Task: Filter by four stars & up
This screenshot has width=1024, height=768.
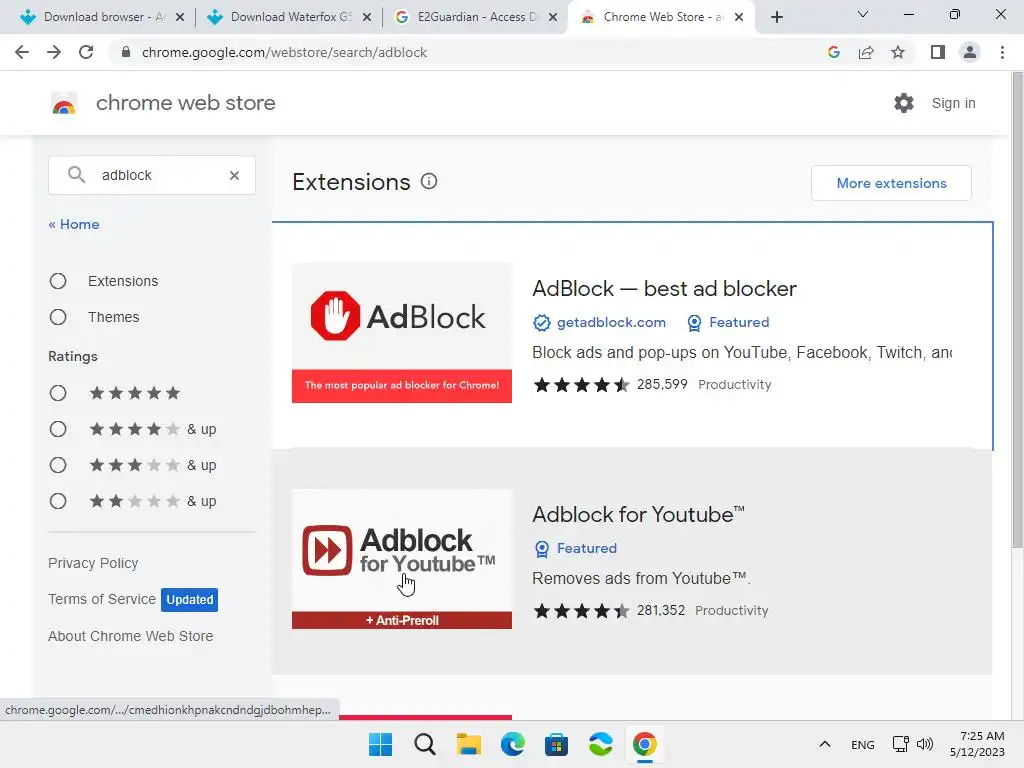Action: 58,429
